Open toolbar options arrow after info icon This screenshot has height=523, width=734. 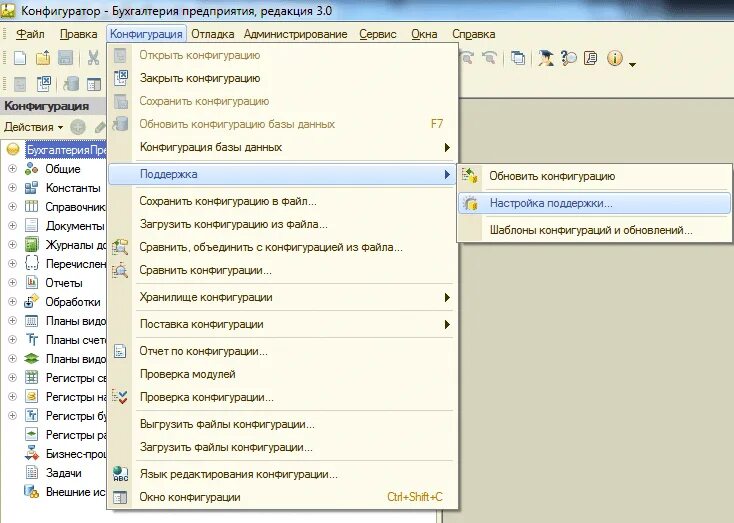[632, 65]
